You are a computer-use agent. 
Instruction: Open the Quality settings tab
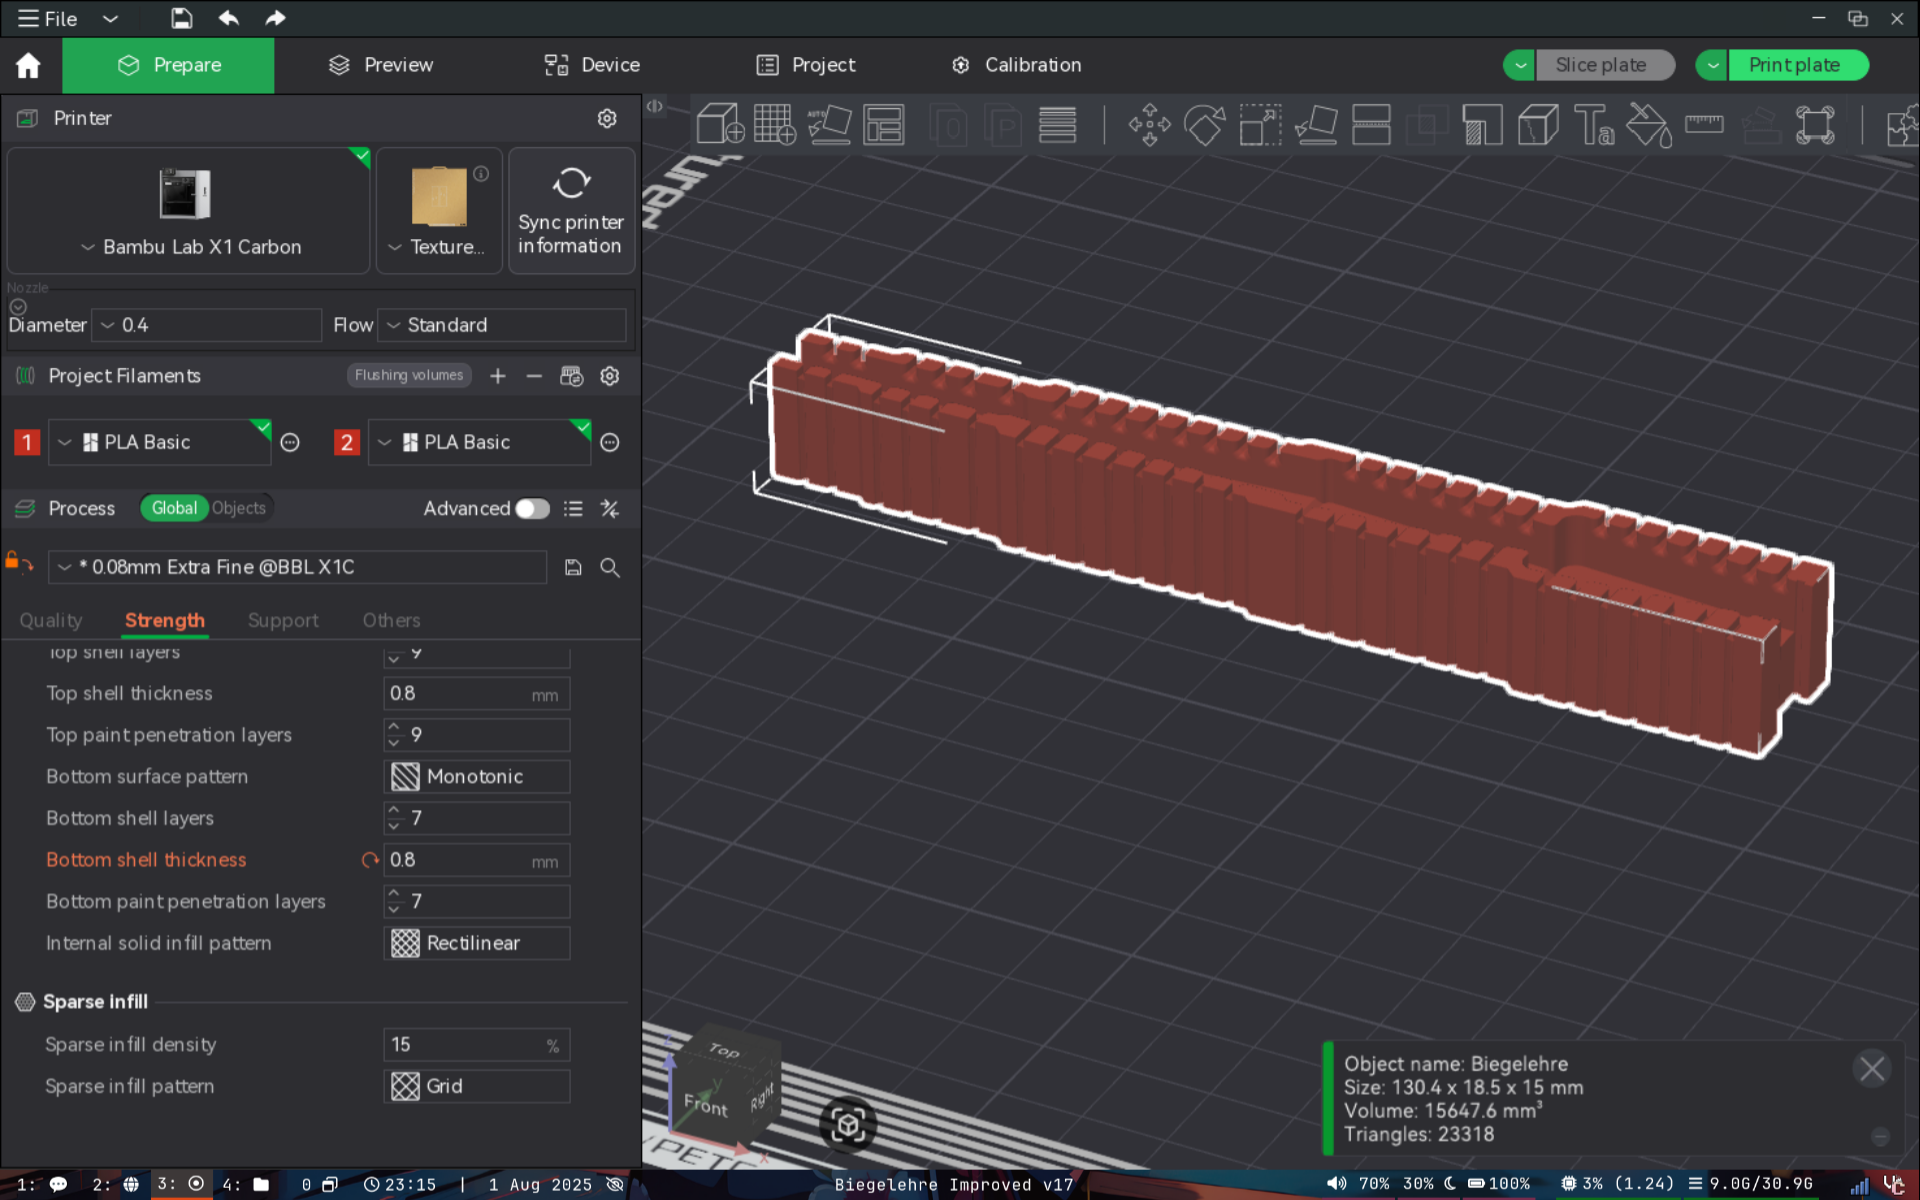pyautogui.click(x=51, y=620)
